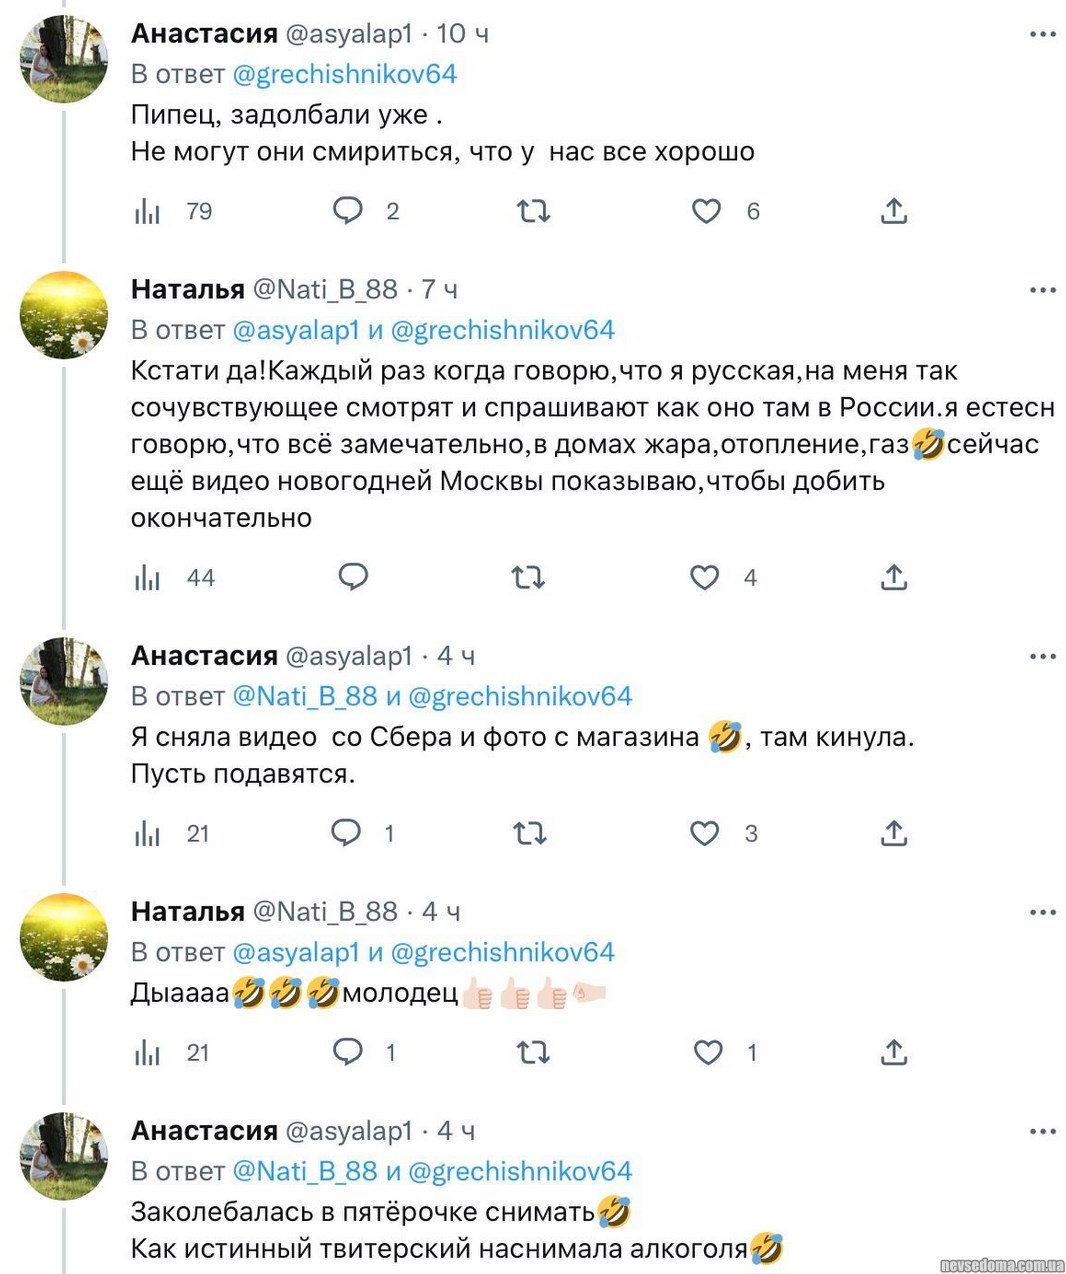Open analytics for tweet with 79 views

point(148,211)
